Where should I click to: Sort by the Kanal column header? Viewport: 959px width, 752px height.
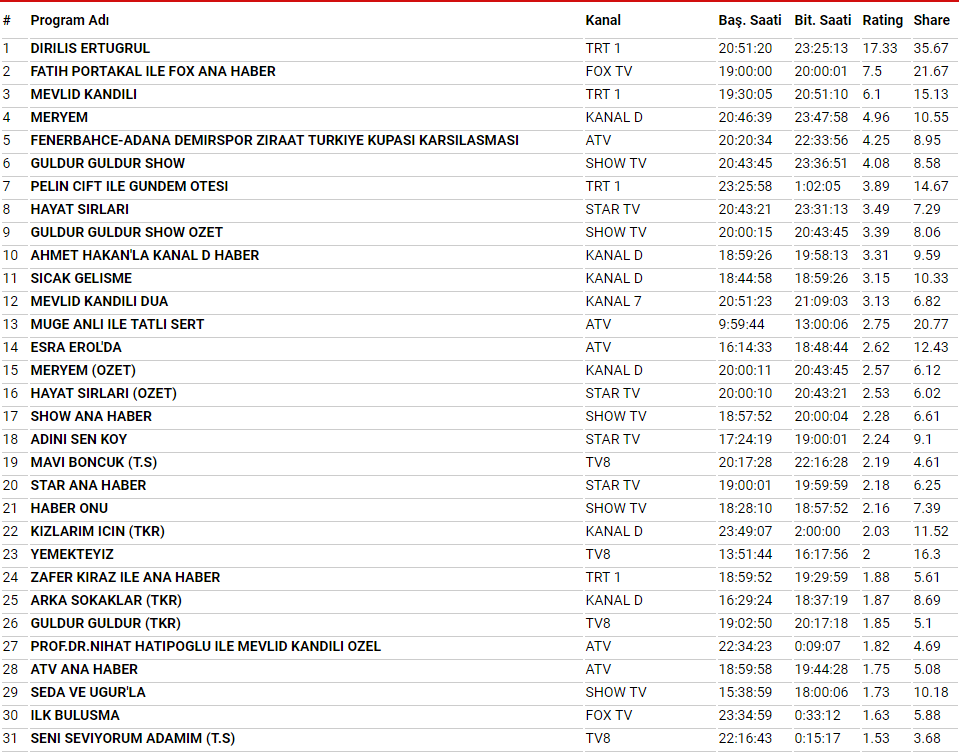pos(603,20)
